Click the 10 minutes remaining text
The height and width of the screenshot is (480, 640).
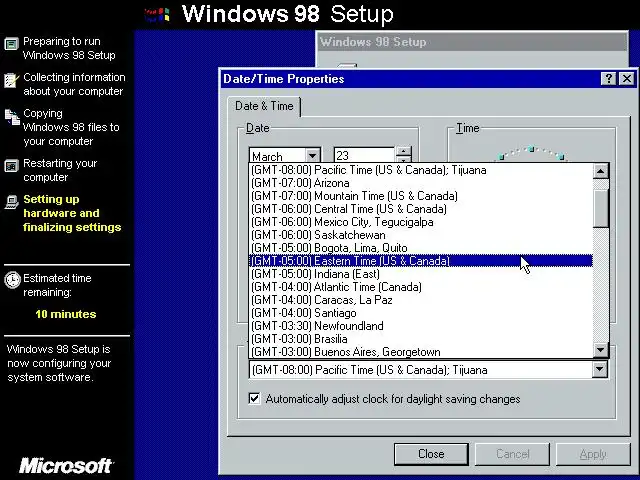(x=66, y=314)
